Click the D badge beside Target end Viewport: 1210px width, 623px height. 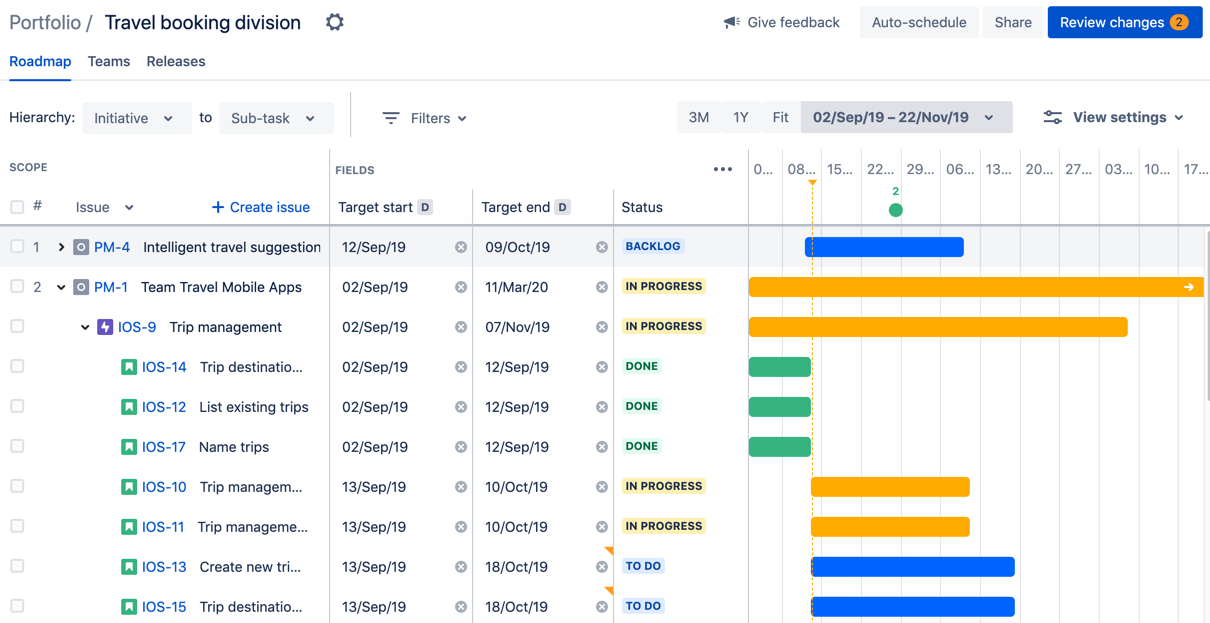(562, 207)
